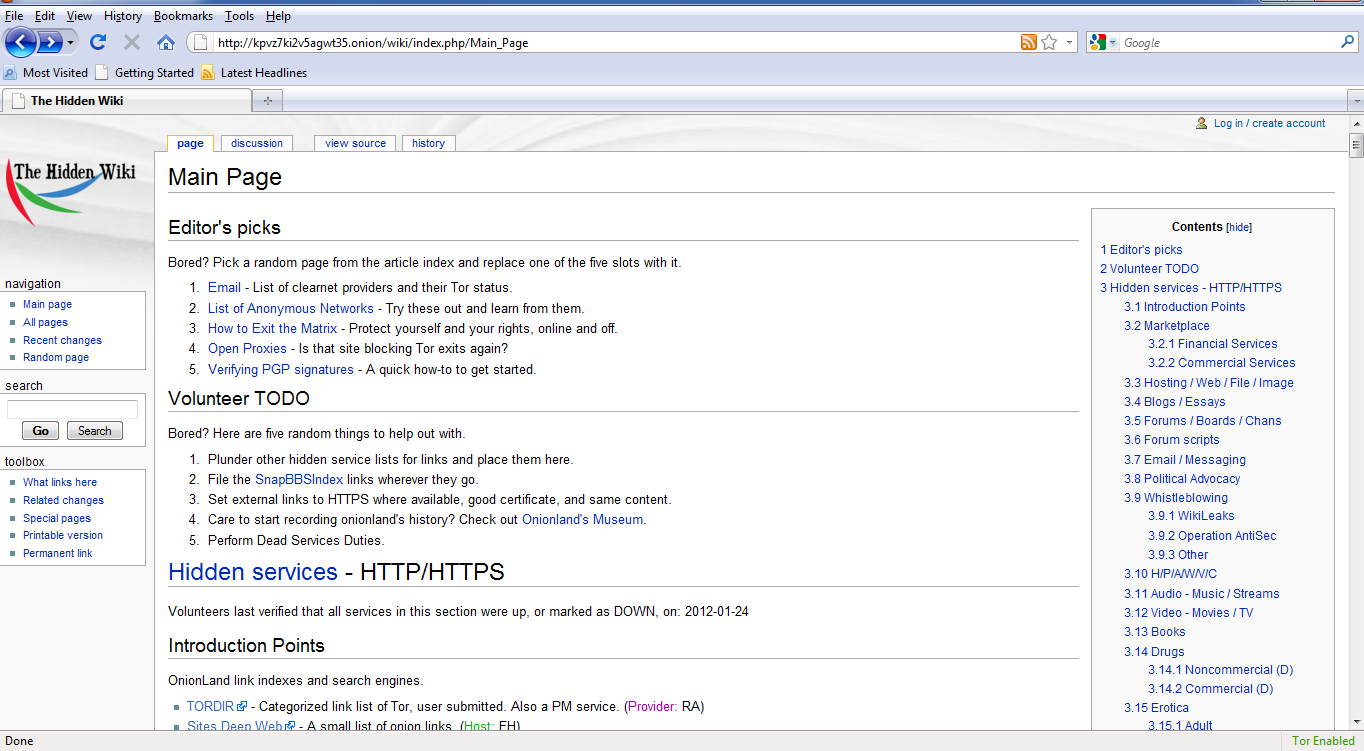
Task: Open the Onionland's Museum link
Action: pos(582,519)
